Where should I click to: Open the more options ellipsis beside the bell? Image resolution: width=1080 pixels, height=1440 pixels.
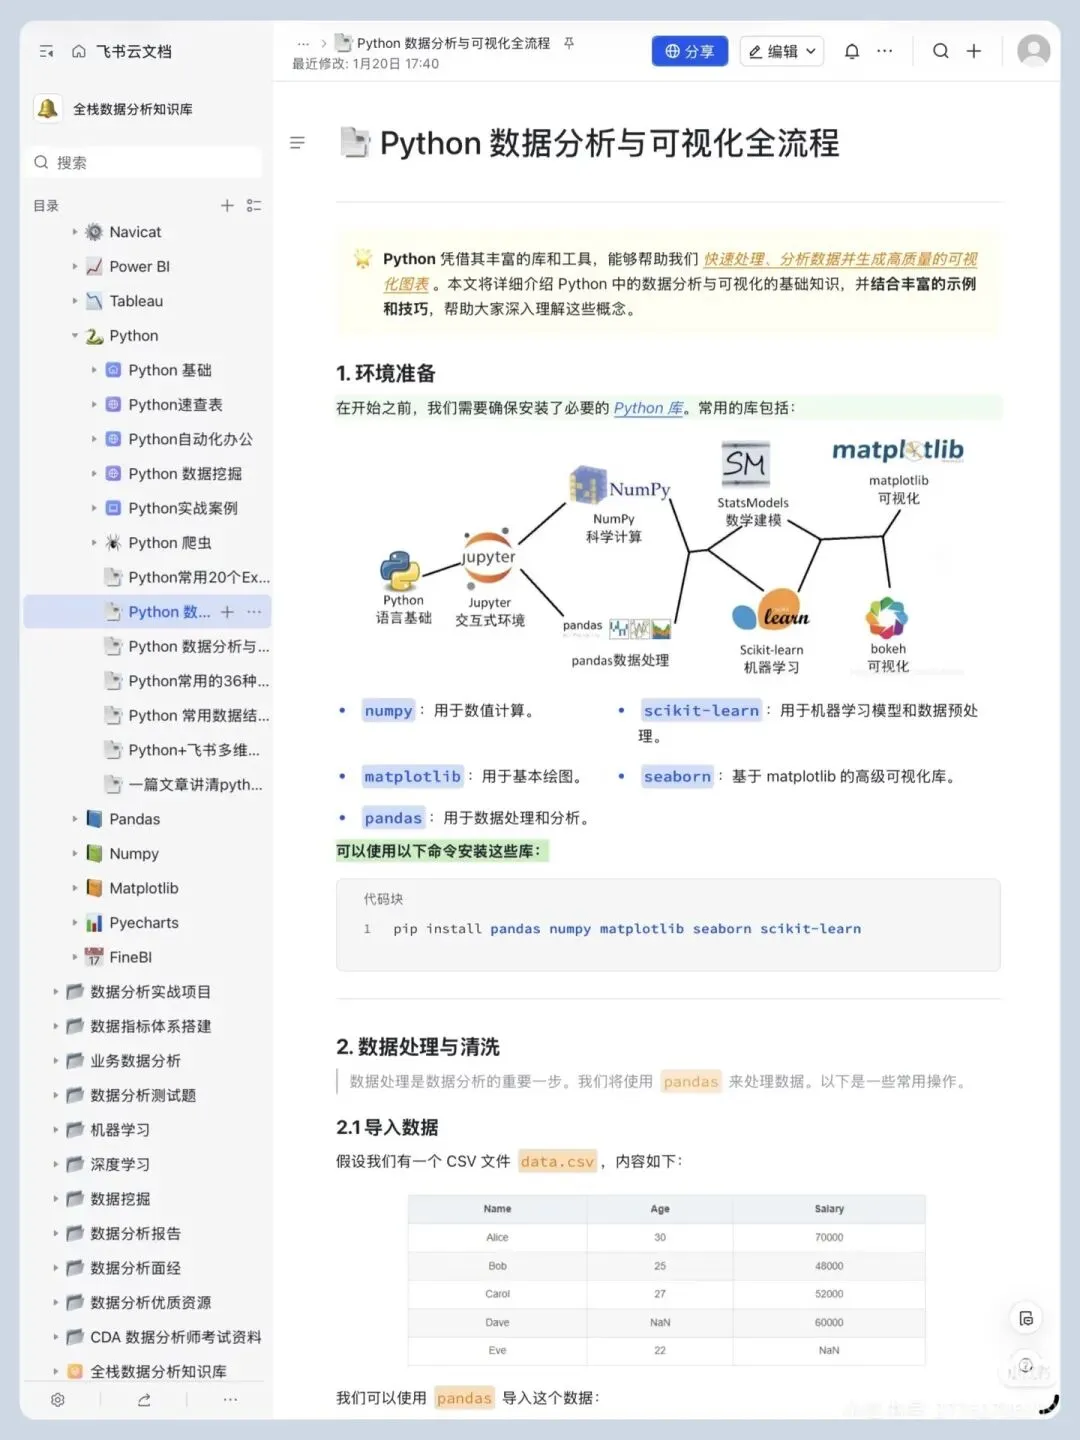(x=885, y=51)
